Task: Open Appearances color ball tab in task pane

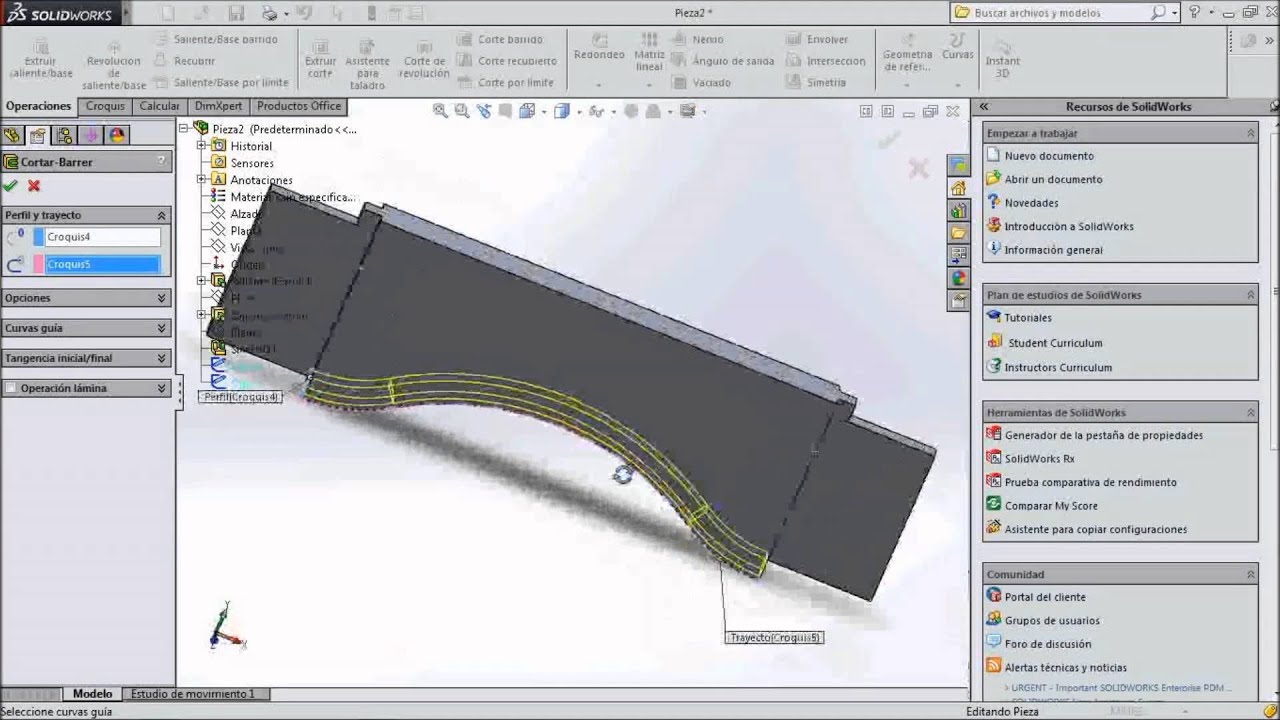Action: coord(959,278)
